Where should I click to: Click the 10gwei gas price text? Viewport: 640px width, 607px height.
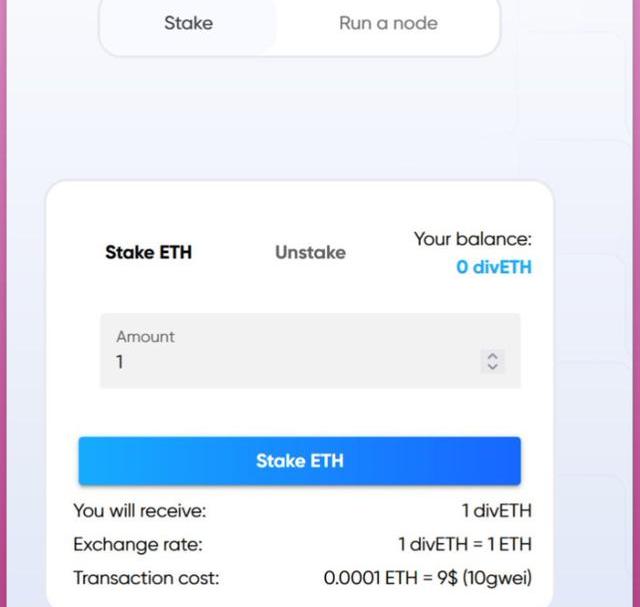[497, 578]
